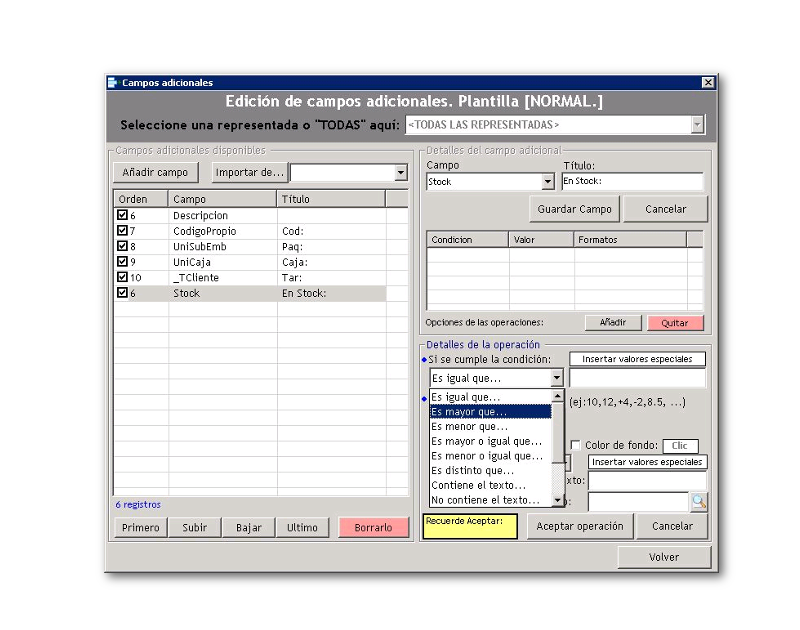Click Insertar valores especiales beside the condition label
800x630 pixels.
pos(637,359)
